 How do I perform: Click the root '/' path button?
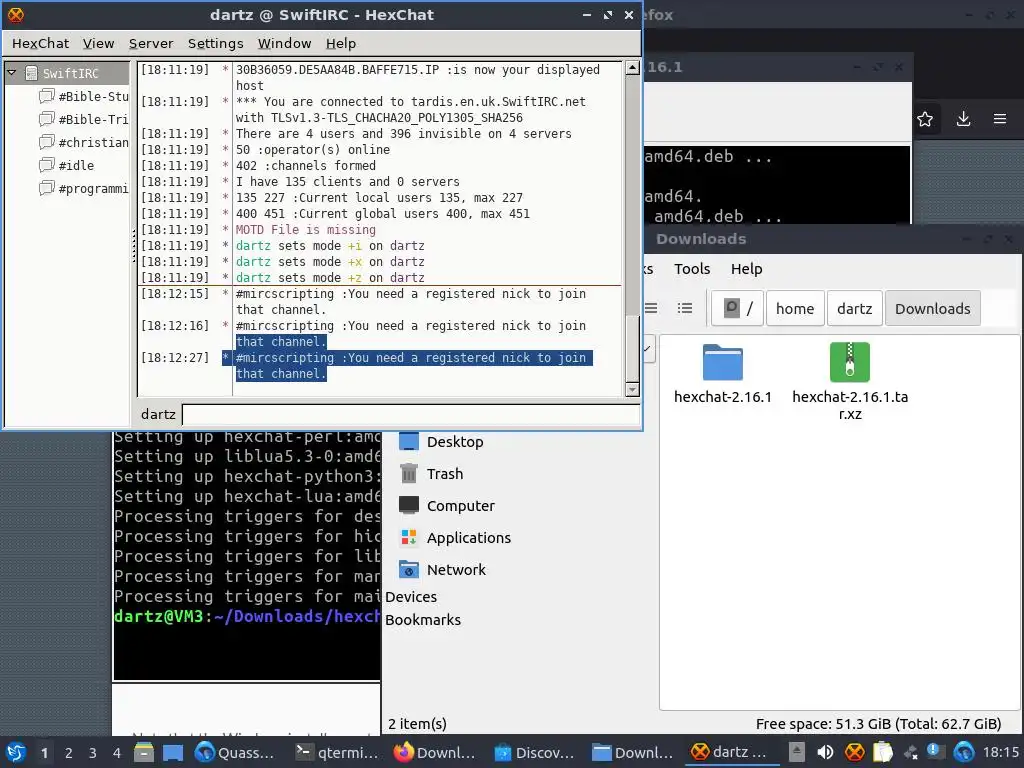[737, 308]
